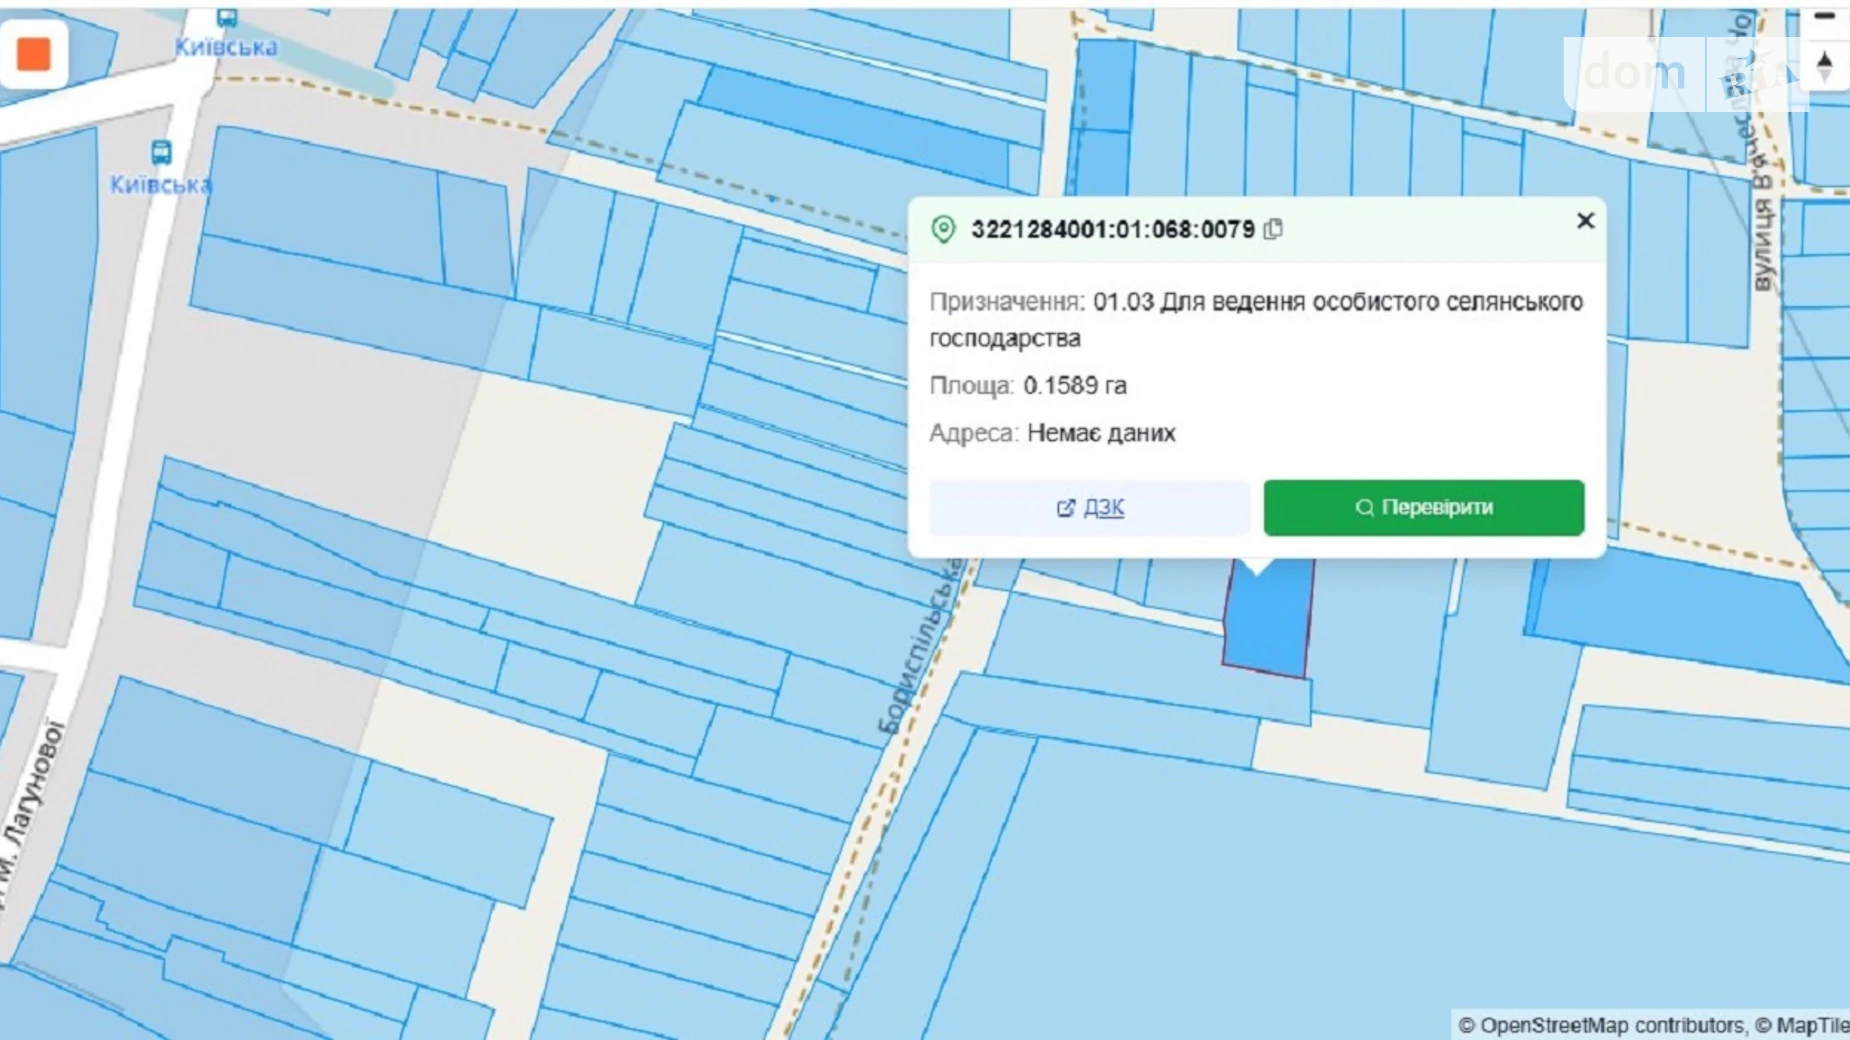Reset map bearing with the compass arrow

(1824, 67)
